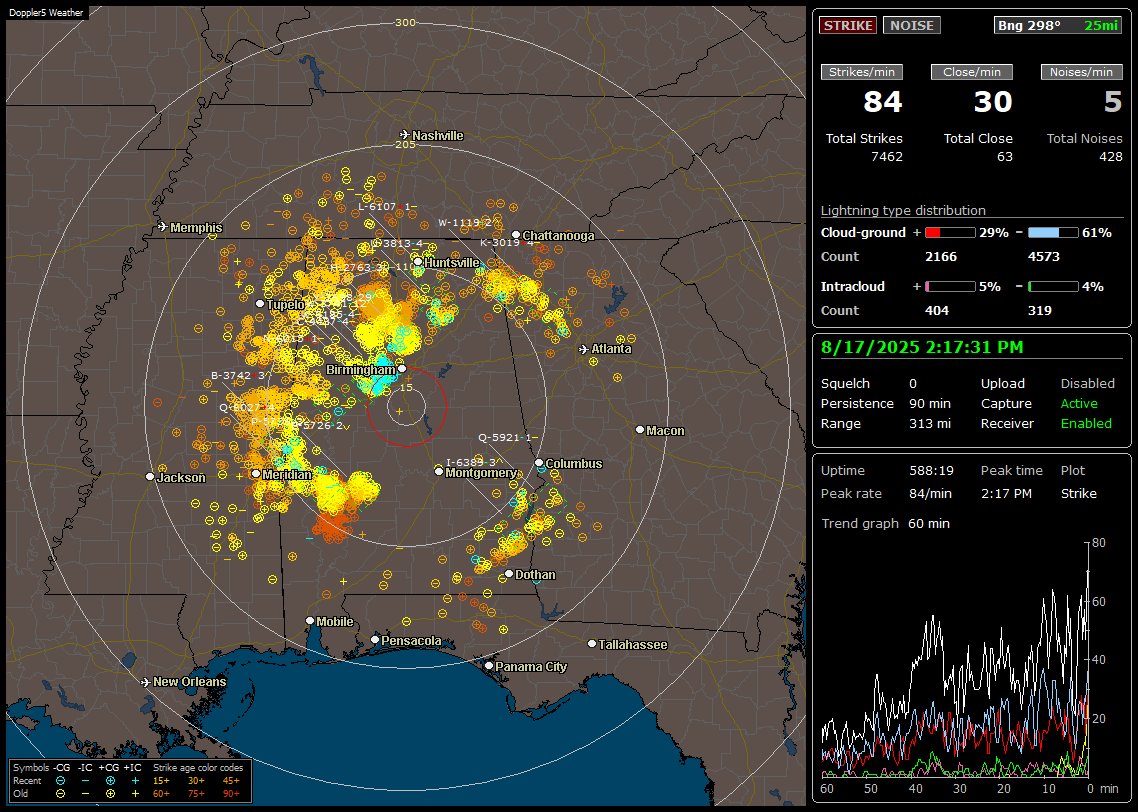
Task: Click the Old -CG yellow legend symbol
Action: coord(60,794)
